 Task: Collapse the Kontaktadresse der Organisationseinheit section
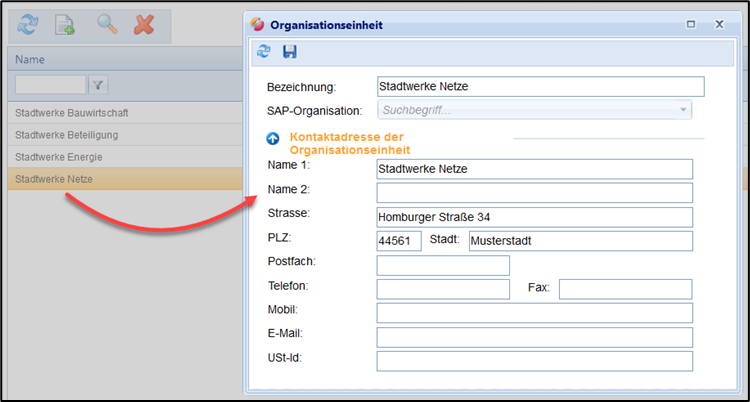273,141
